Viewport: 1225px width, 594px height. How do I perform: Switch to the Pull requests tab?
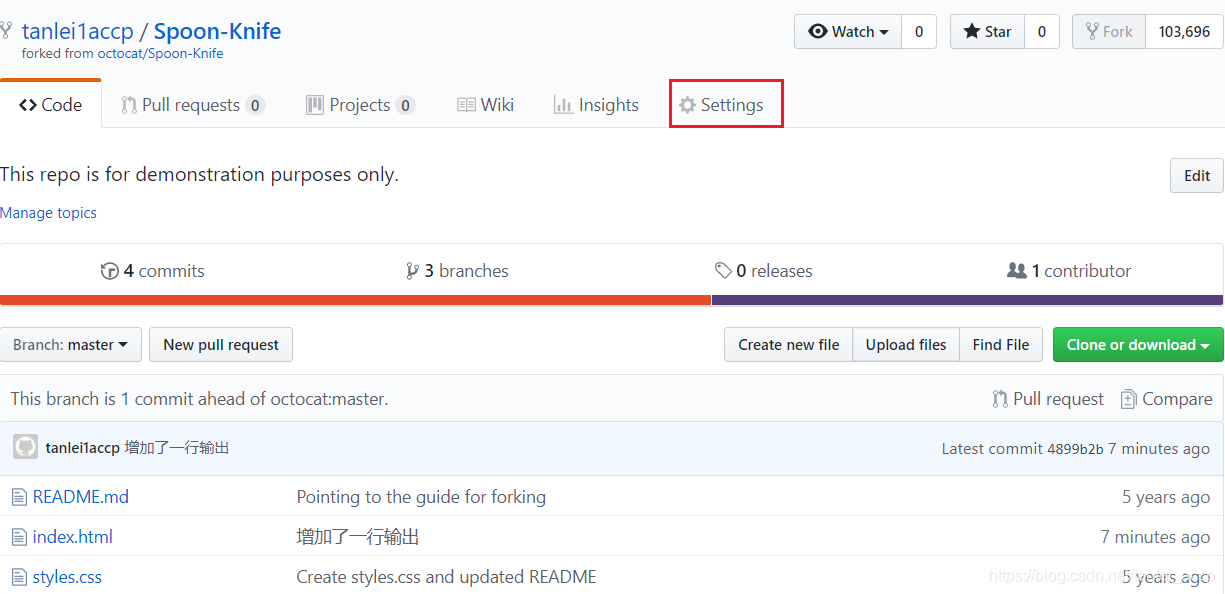pyautogui.click(x=193, y=105)
